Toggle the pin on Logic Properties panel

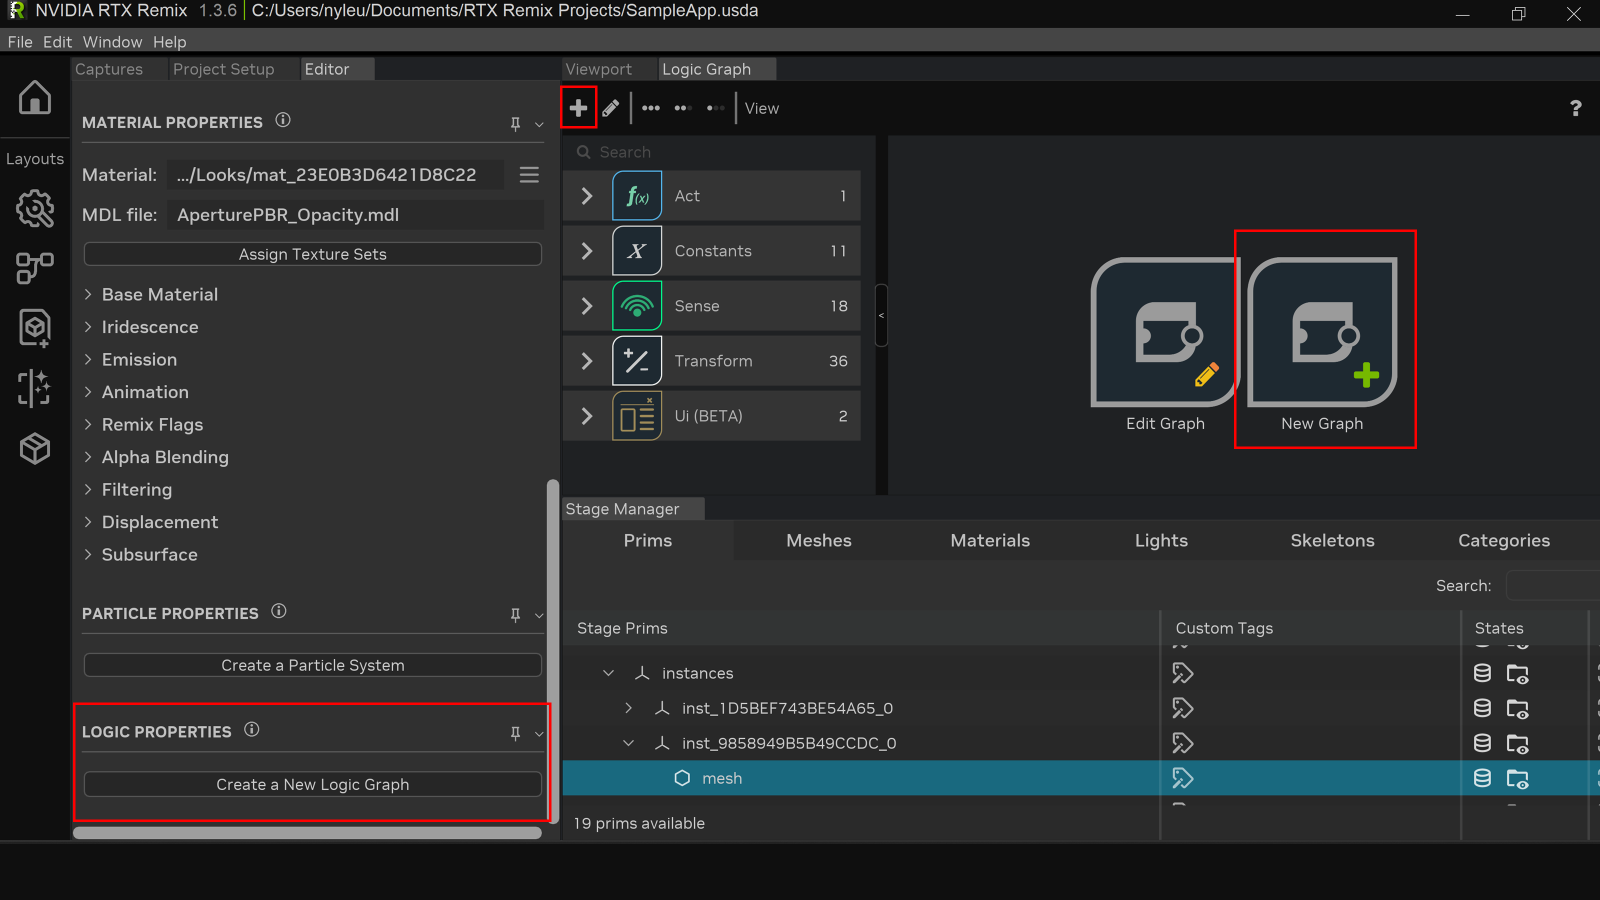coord(516,733)
